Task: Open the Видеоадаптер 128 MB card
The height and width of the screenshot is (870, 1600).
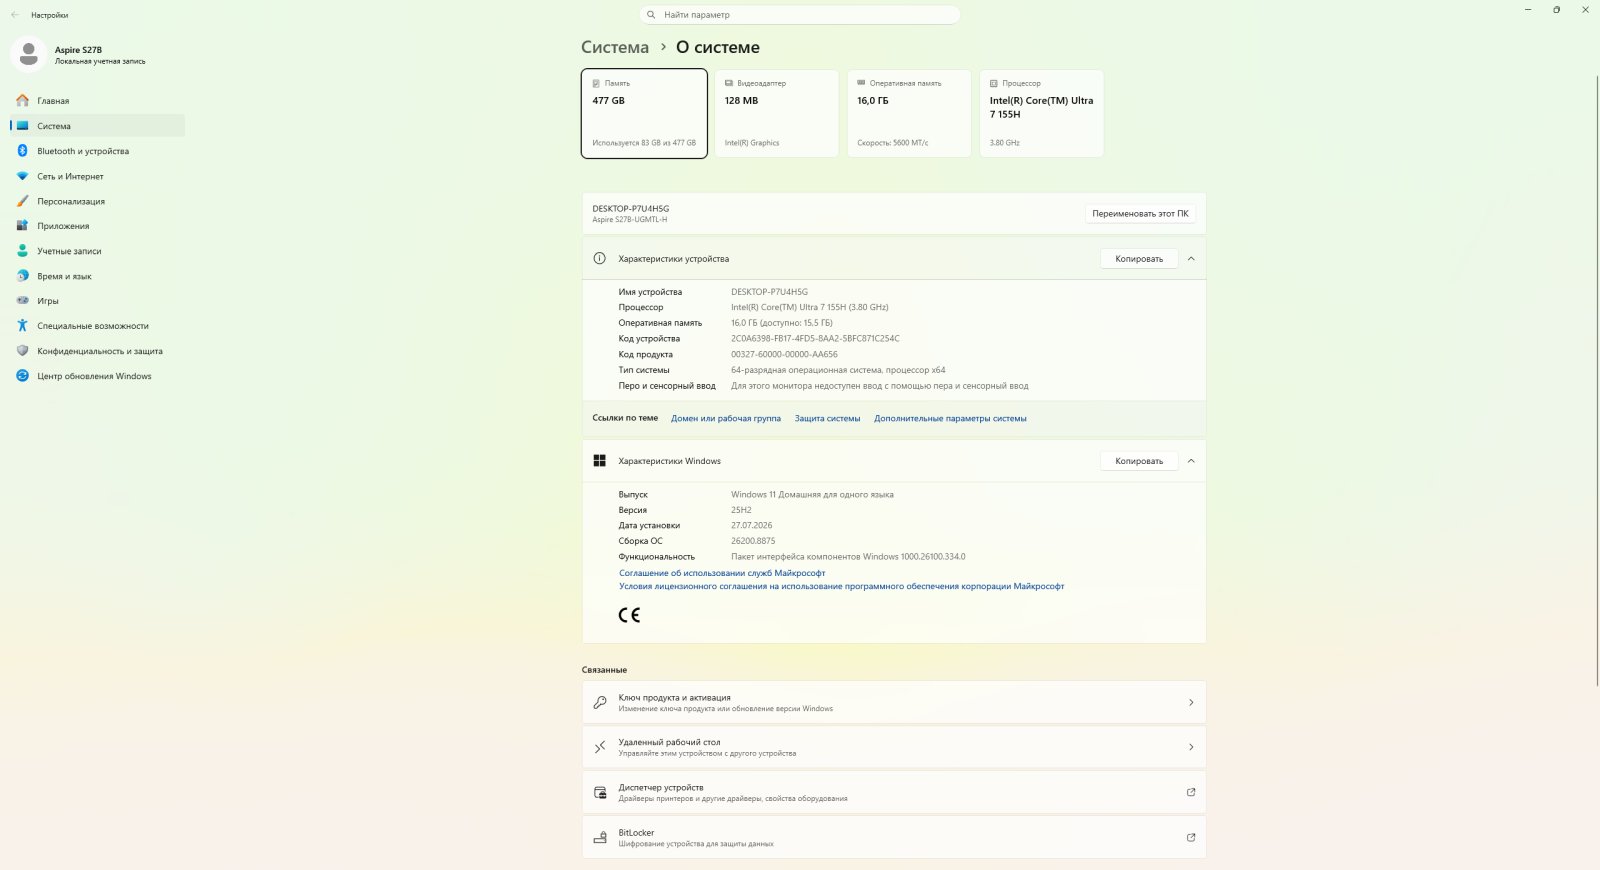Action: click(x=776, y=113)
